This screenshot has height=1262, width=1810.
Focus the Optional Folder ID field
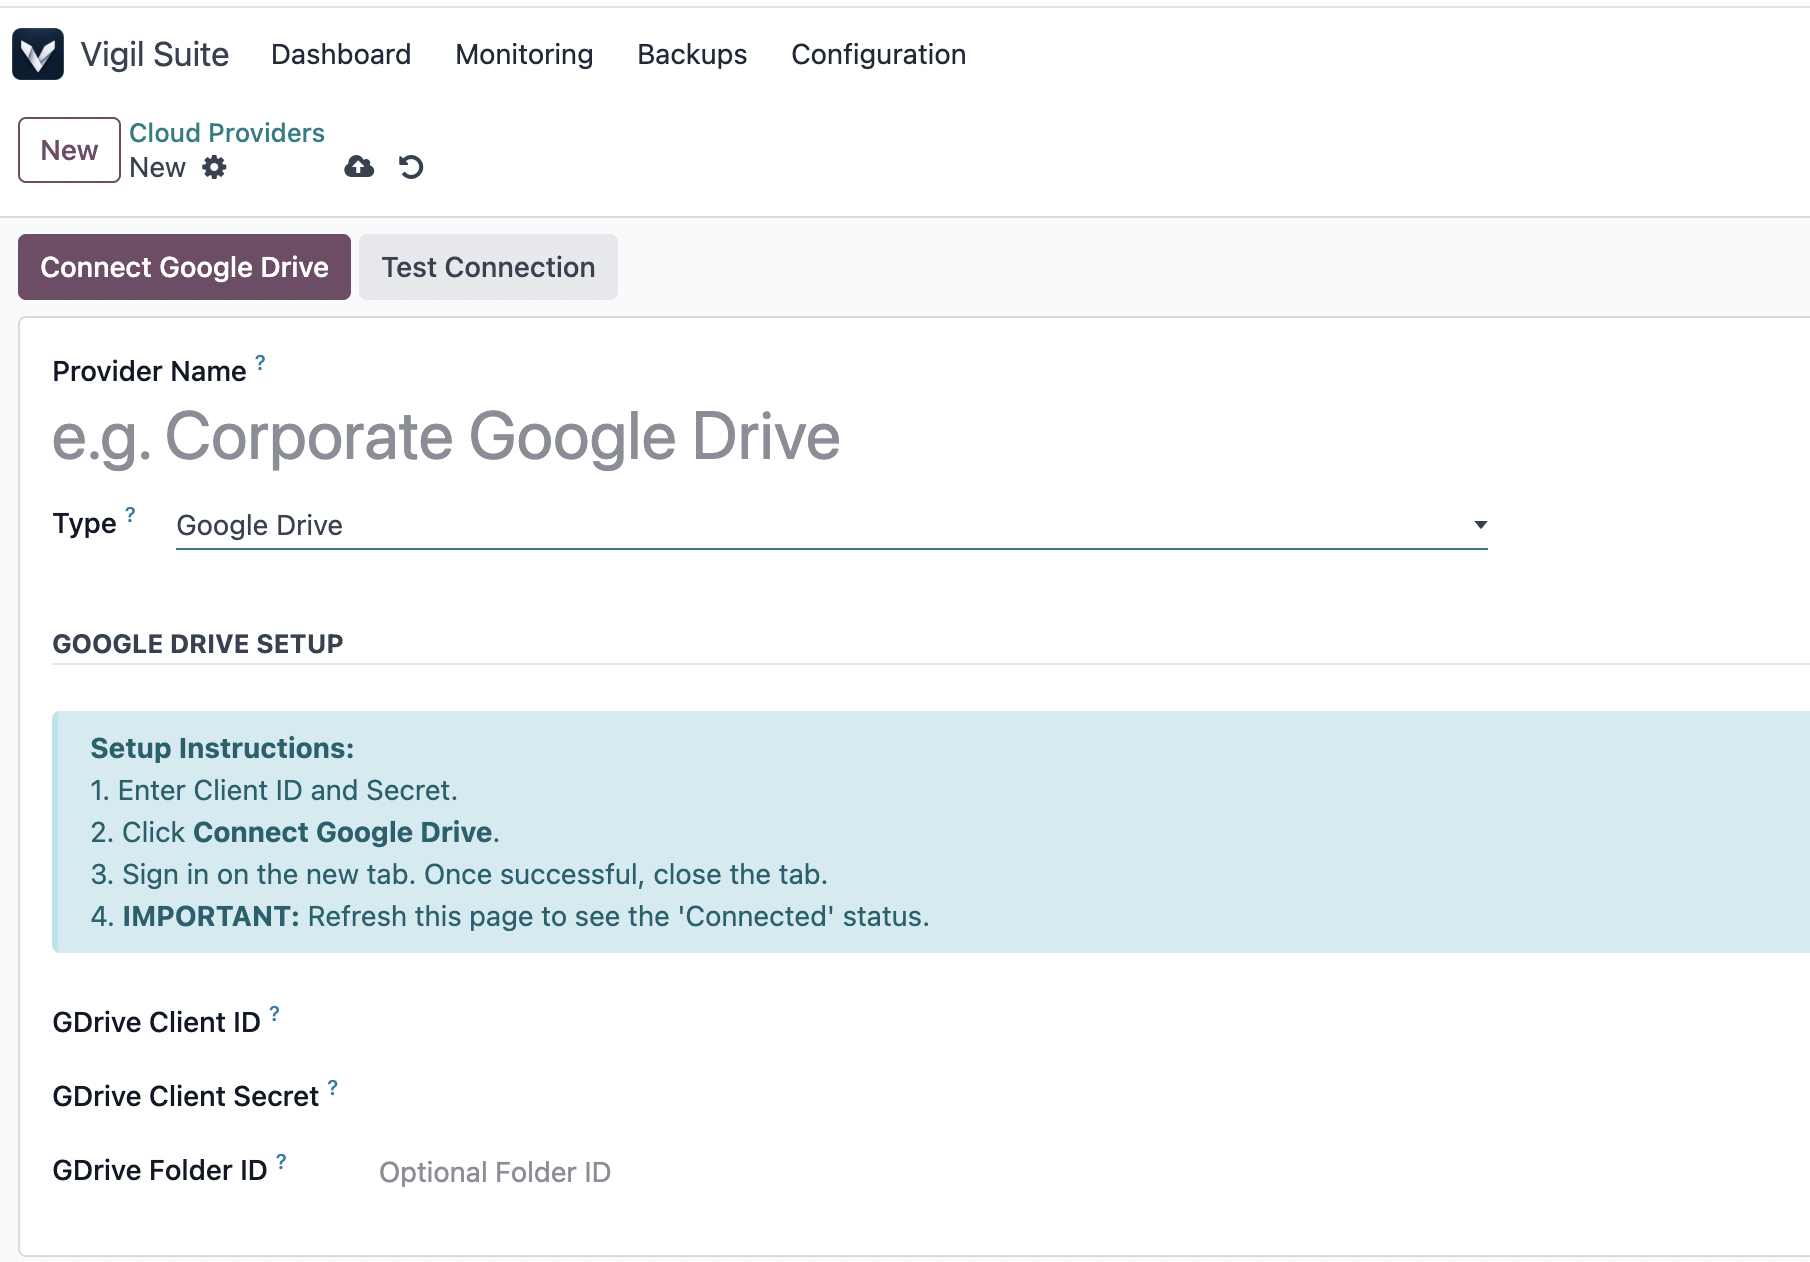[x=1094, y=1172]
